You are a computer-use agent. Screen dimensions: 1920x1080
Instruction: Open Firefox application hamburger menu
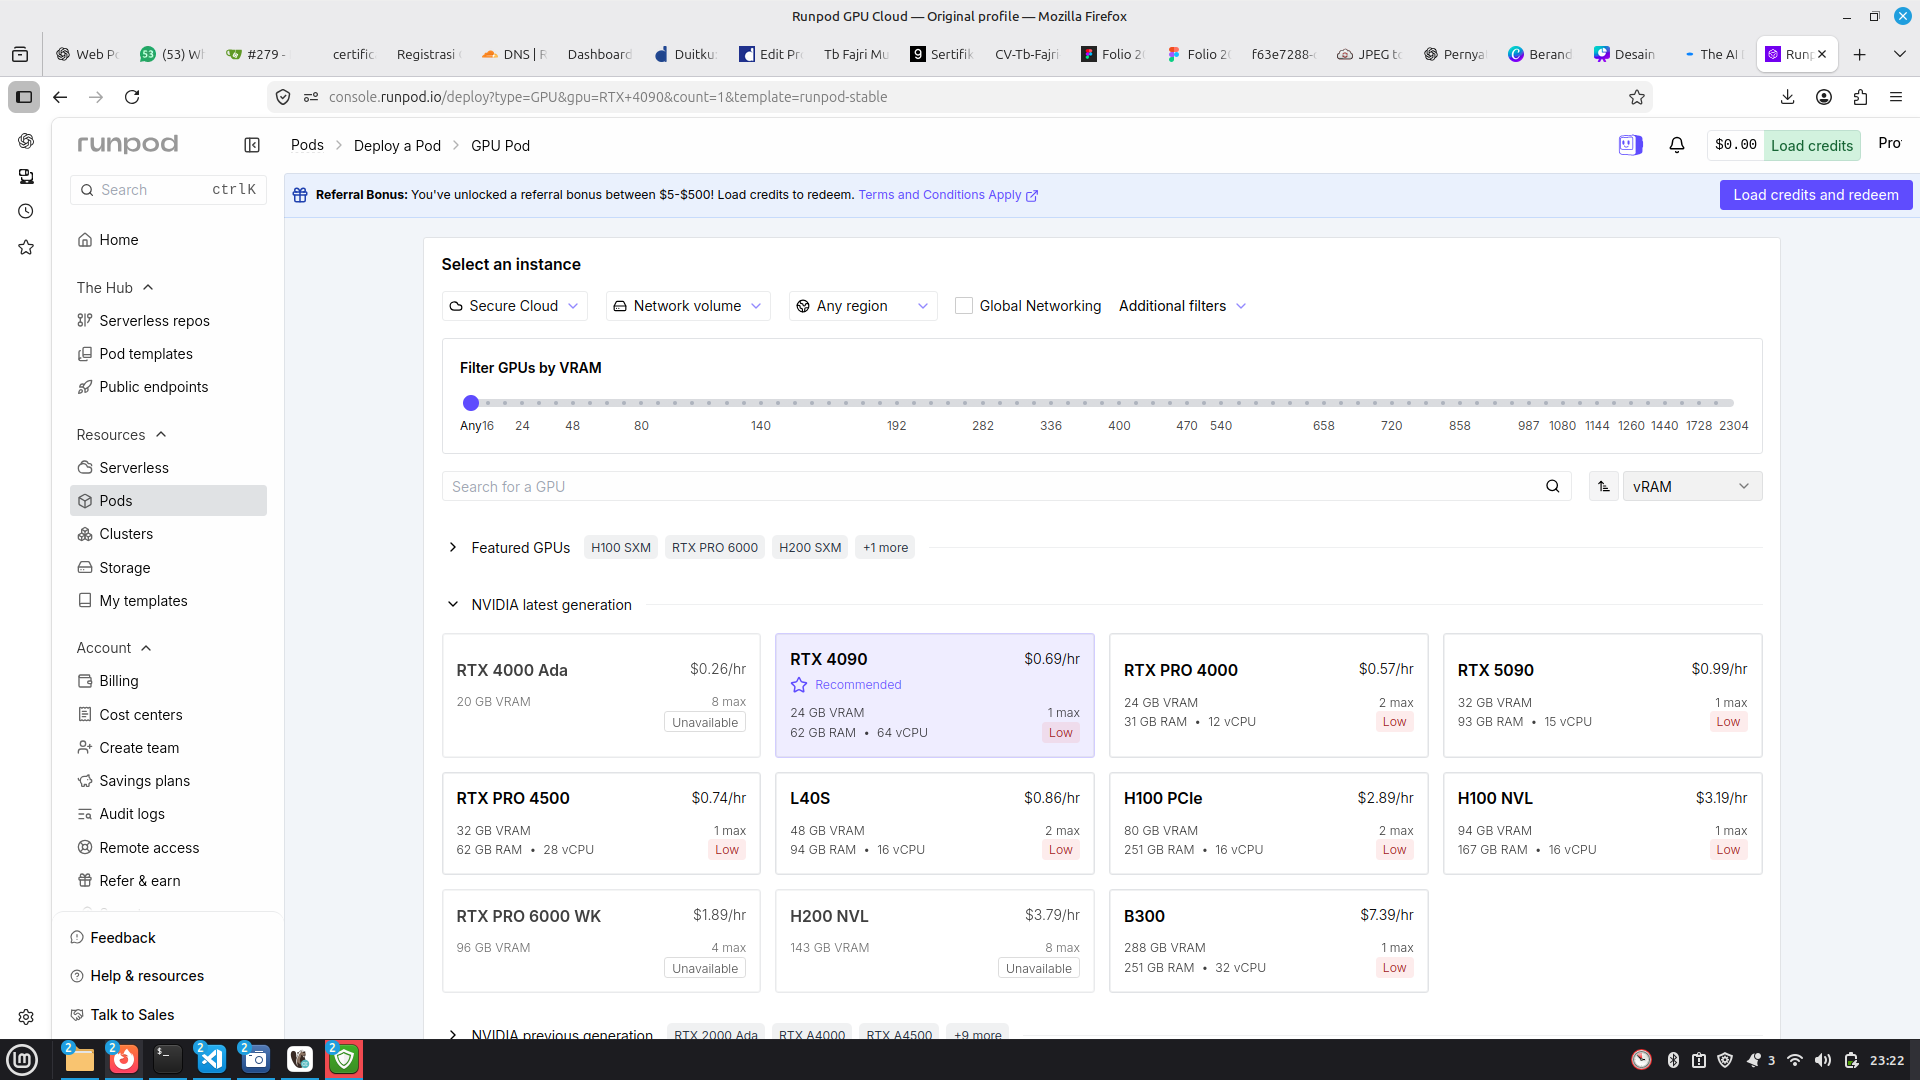pyautogui.click(x=1896, y=97)
